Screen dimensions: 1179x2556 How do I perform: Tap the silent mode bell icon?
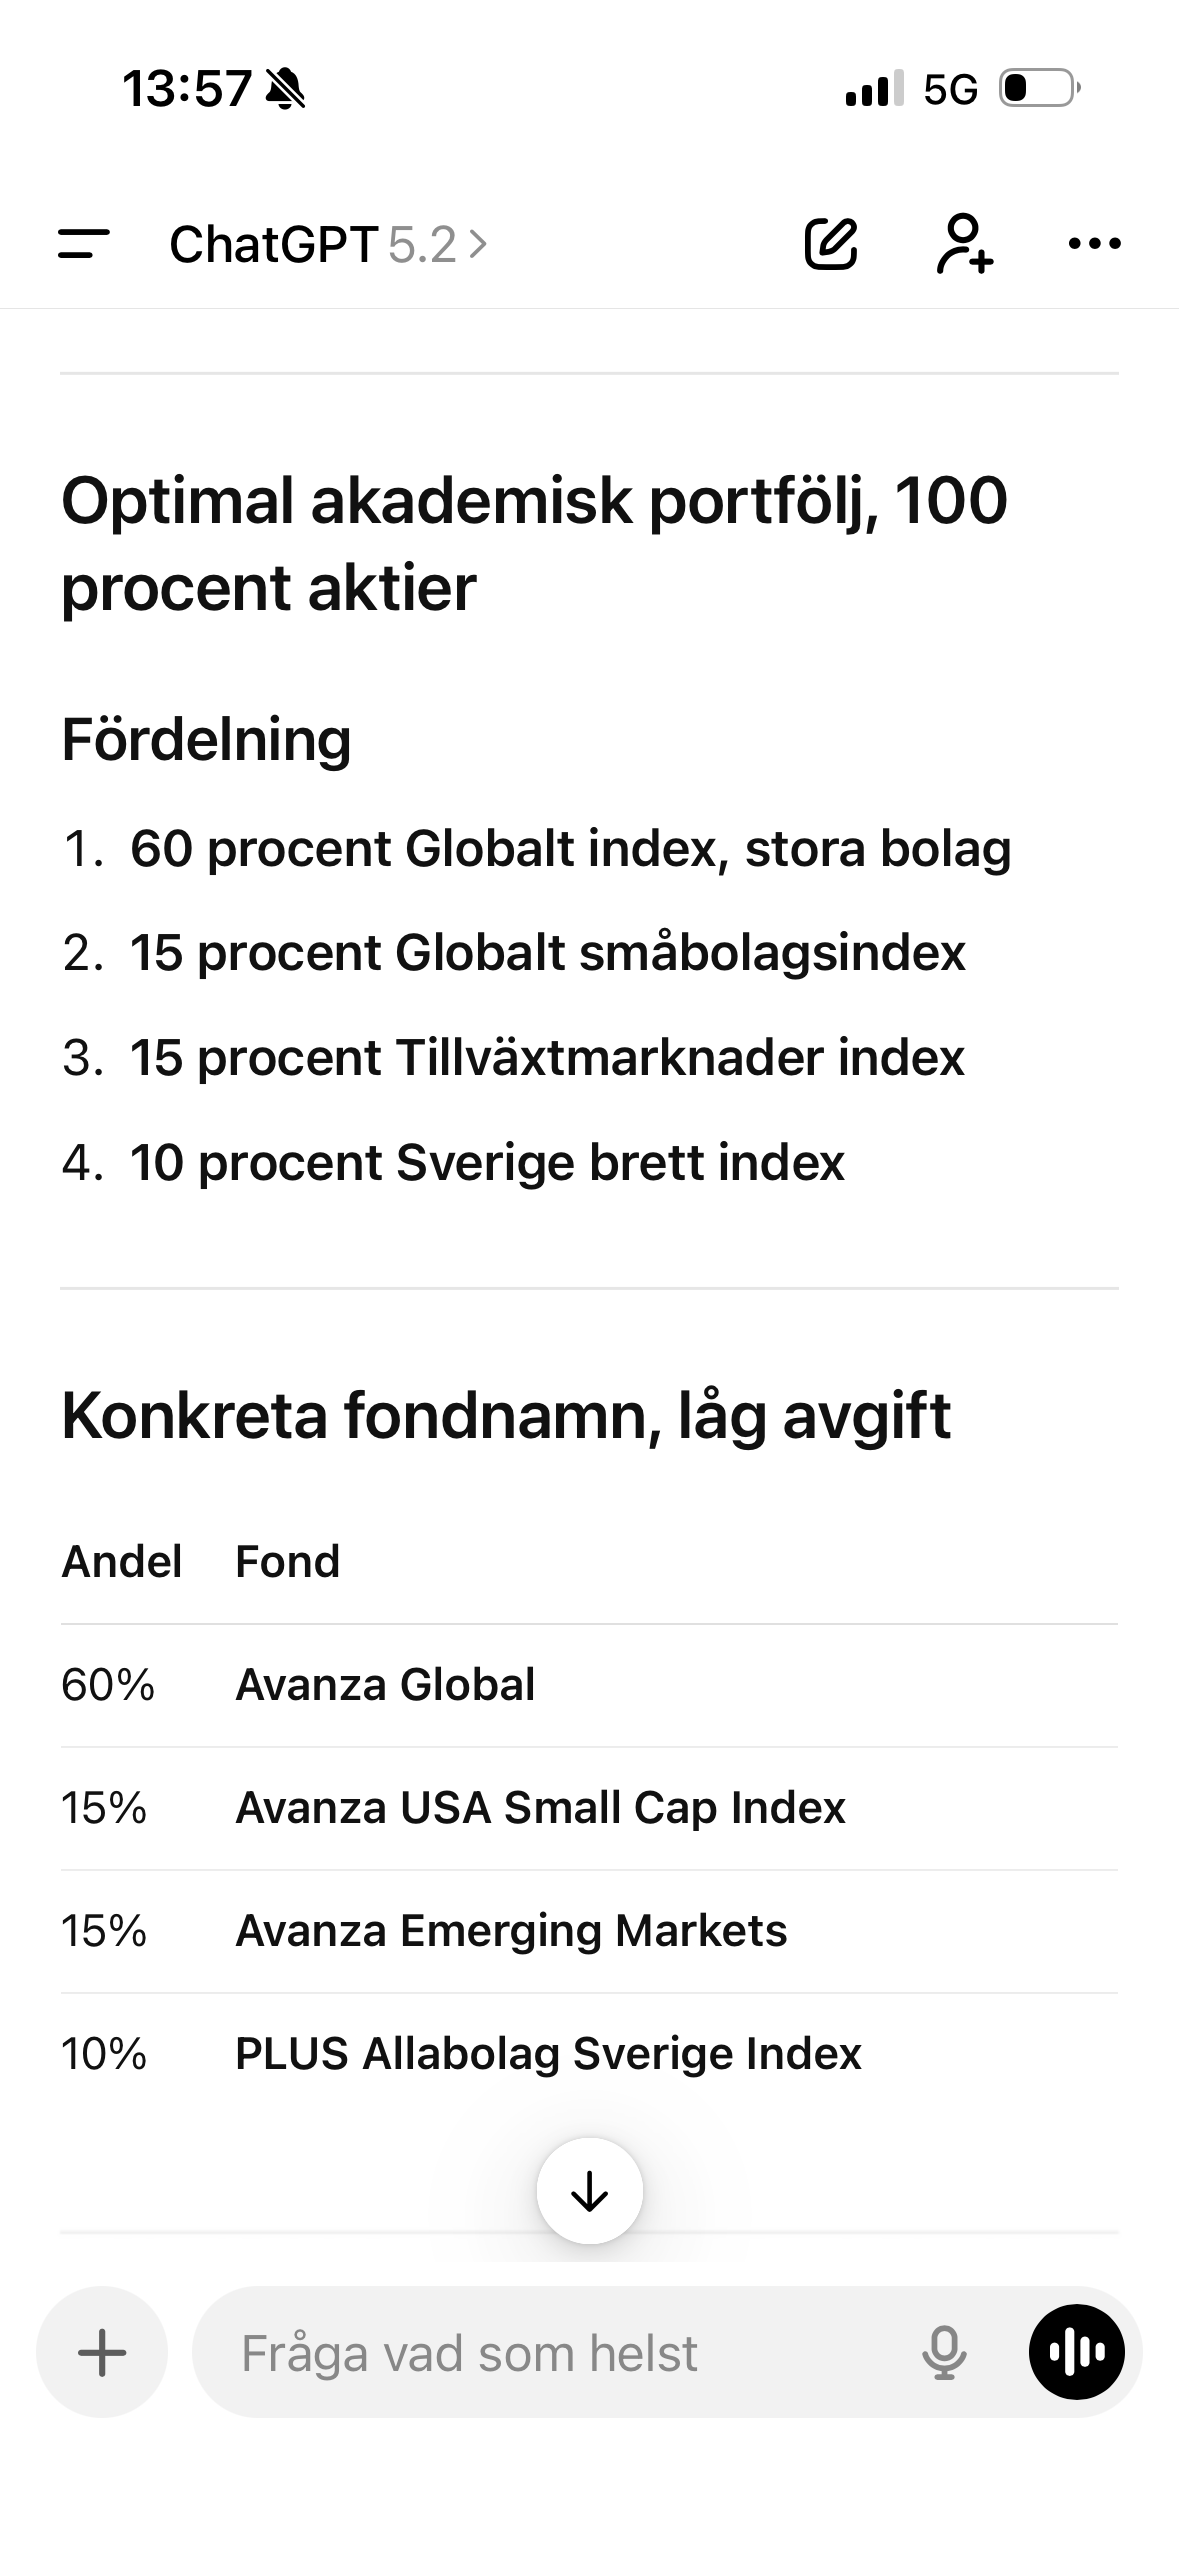(286, 89)
